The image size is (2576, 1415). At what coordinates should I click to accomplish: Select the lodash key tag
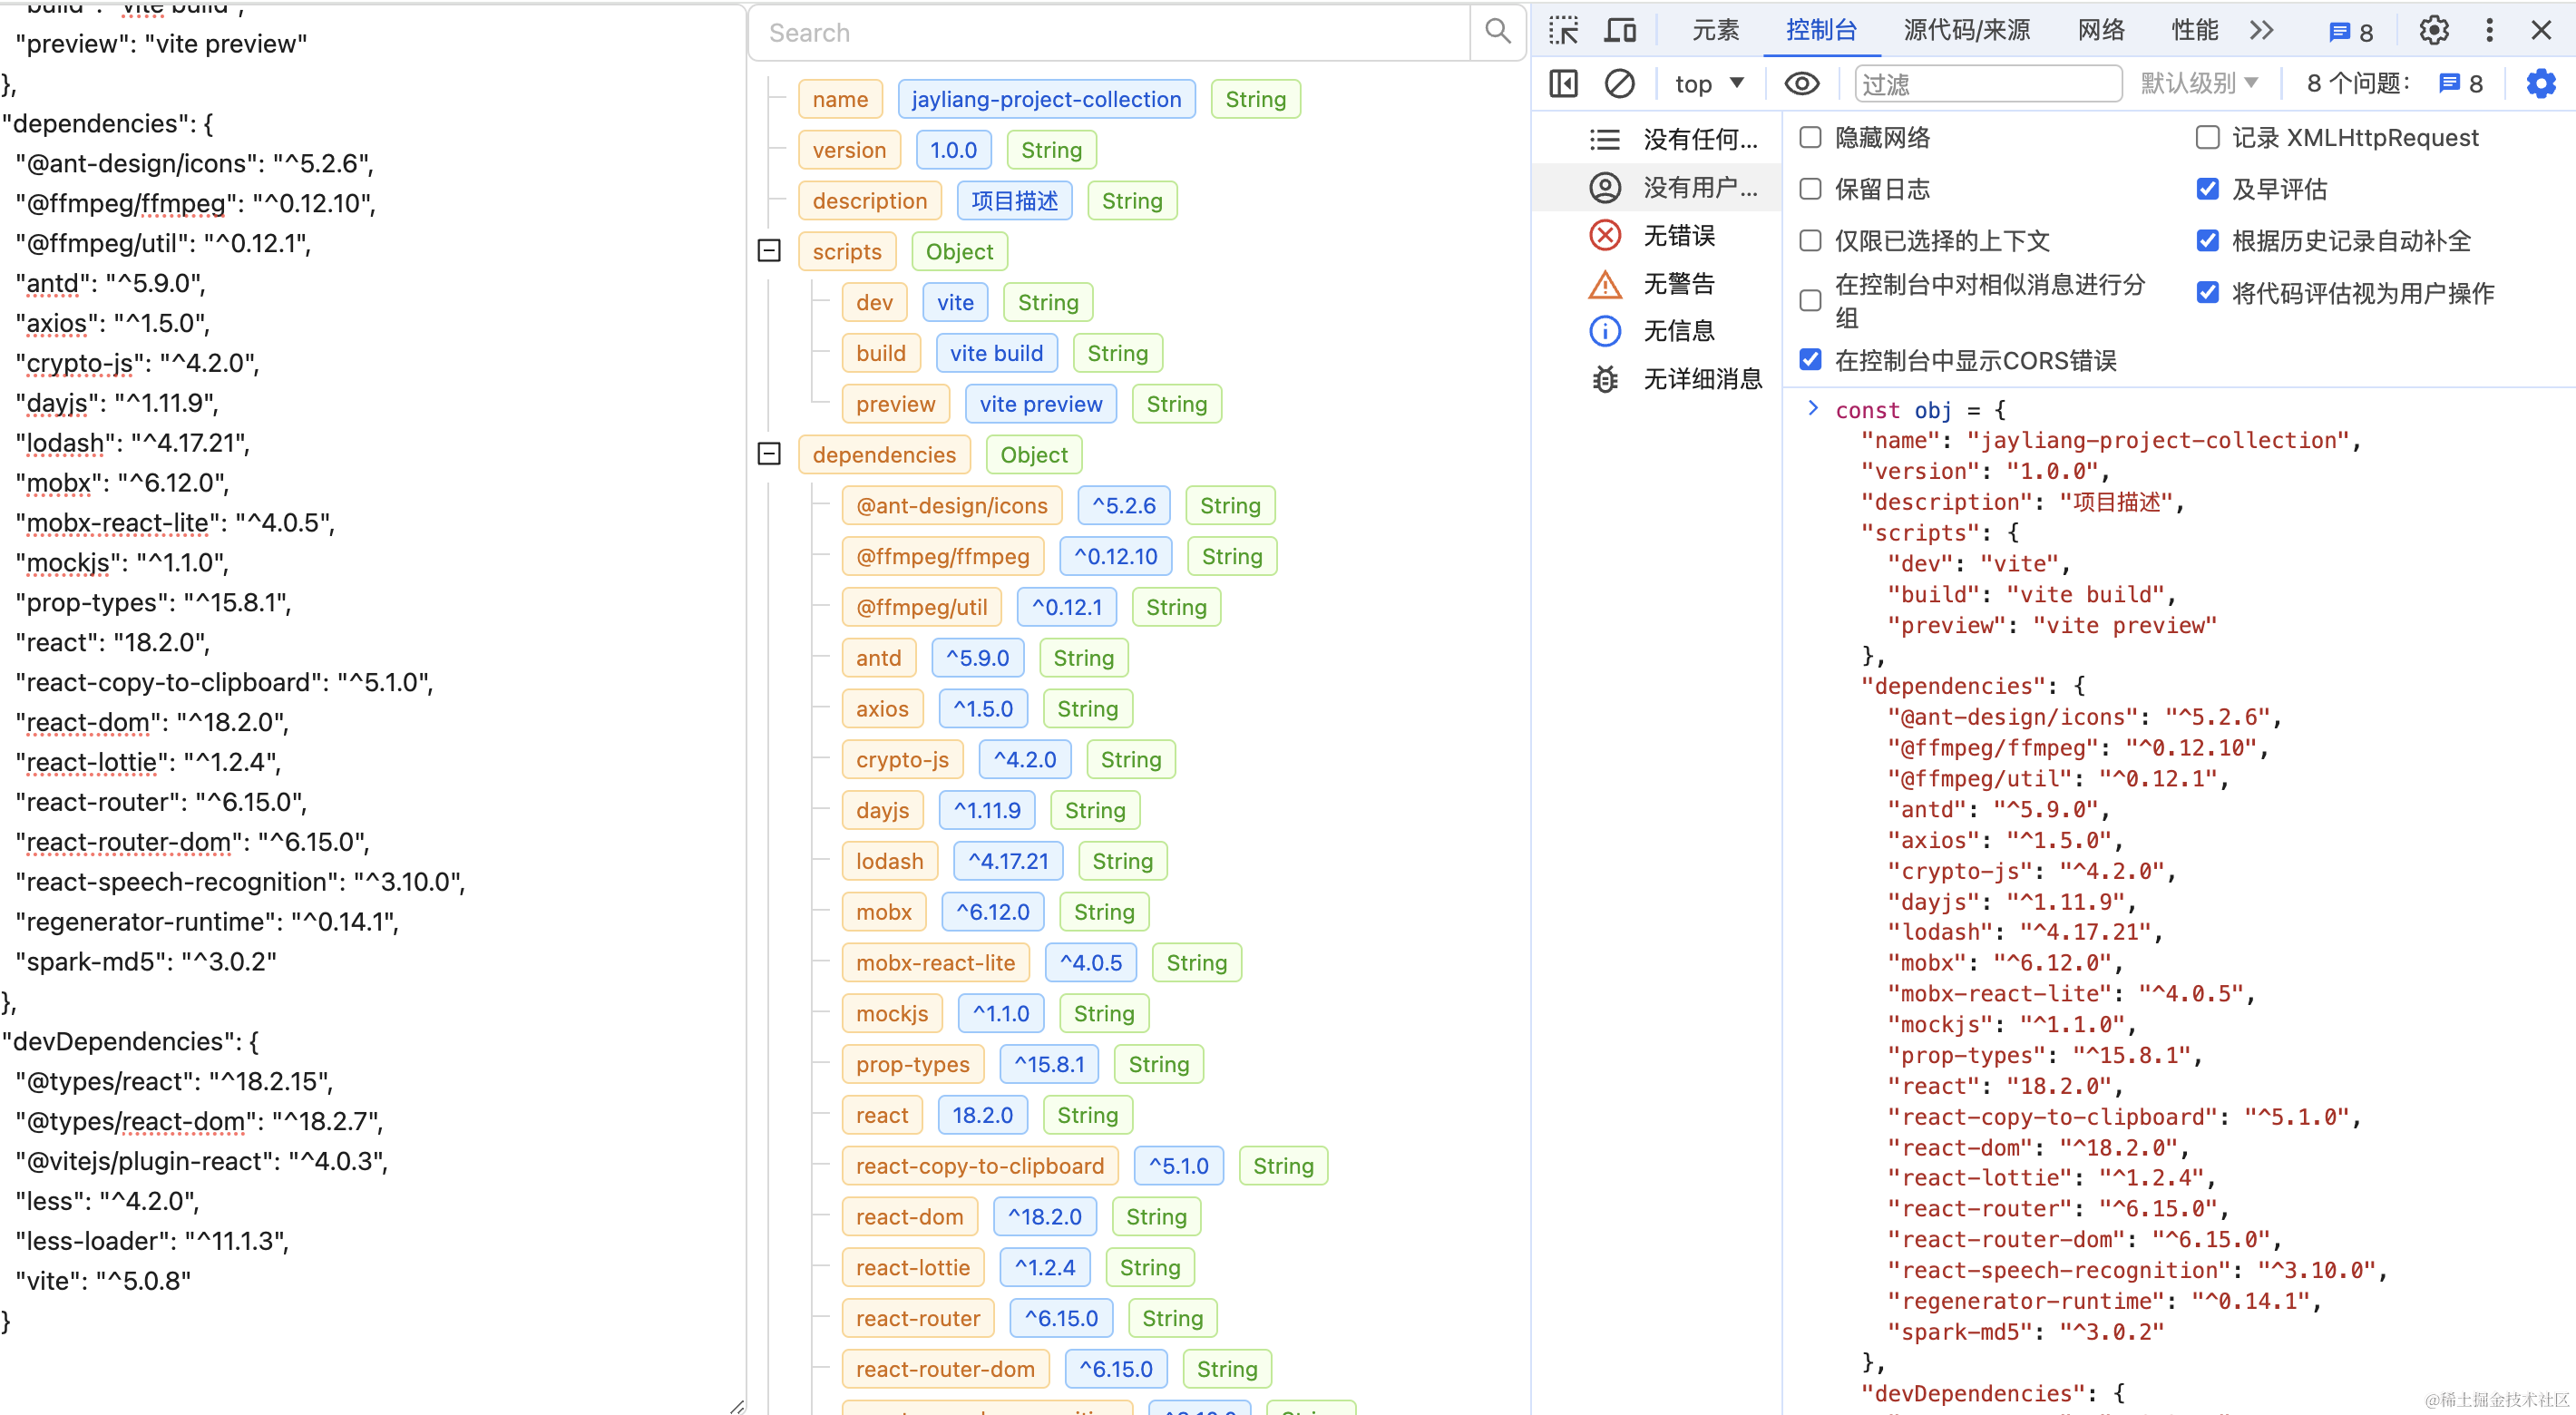tap(889, 861)
